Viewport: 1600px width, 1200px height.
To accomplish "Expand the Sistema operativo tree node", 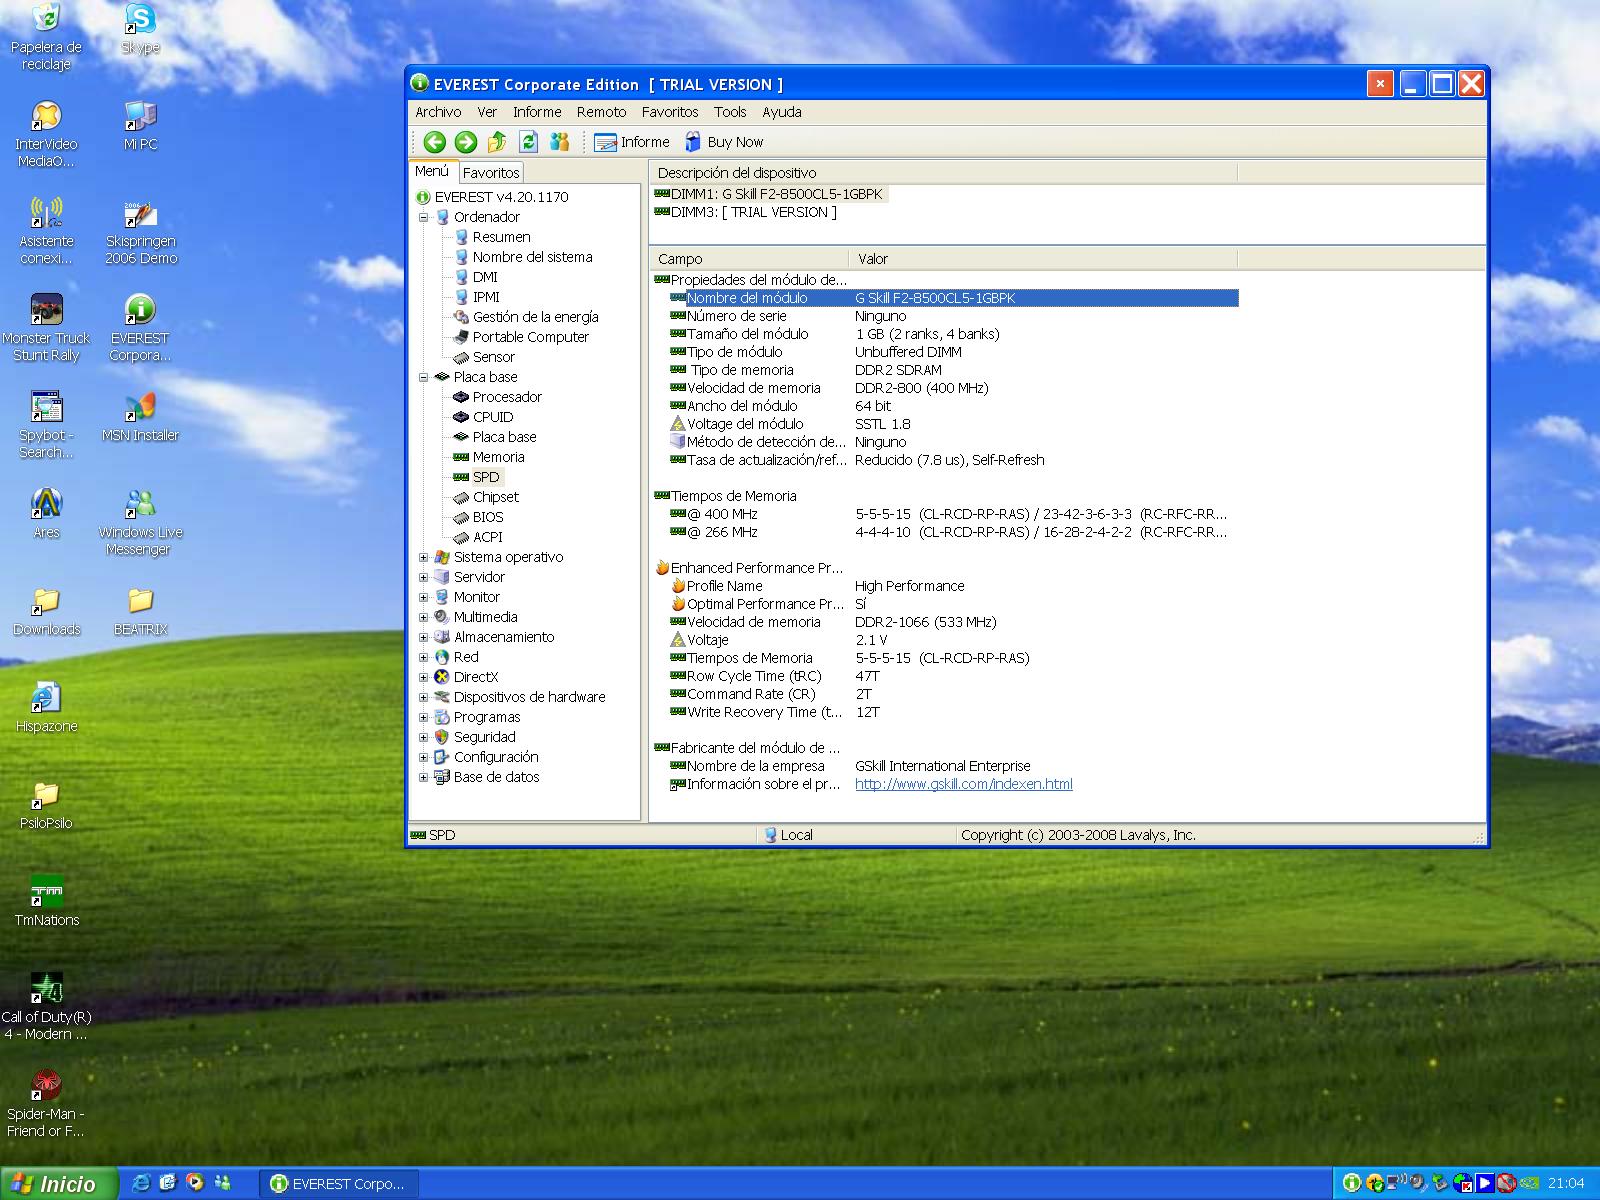I will click(x=423, y=557).
